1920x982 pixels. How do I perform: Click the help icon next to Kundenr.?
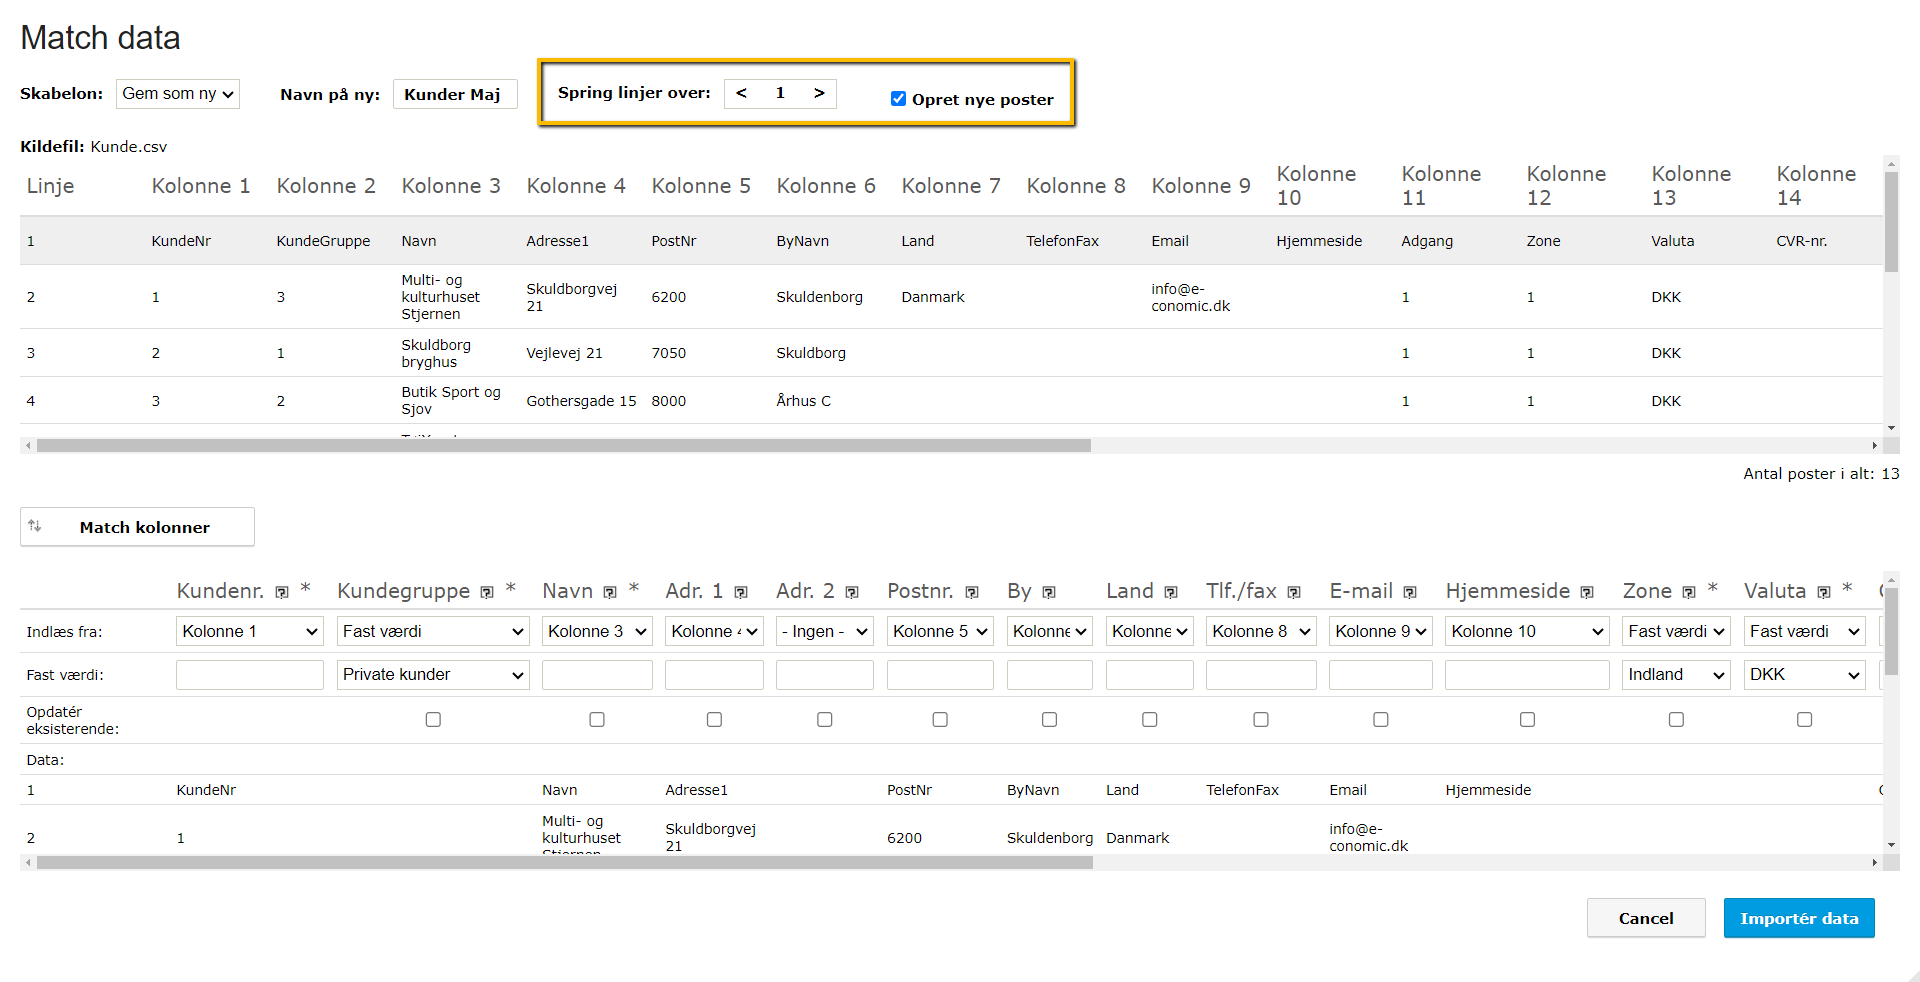click(282, 593)
